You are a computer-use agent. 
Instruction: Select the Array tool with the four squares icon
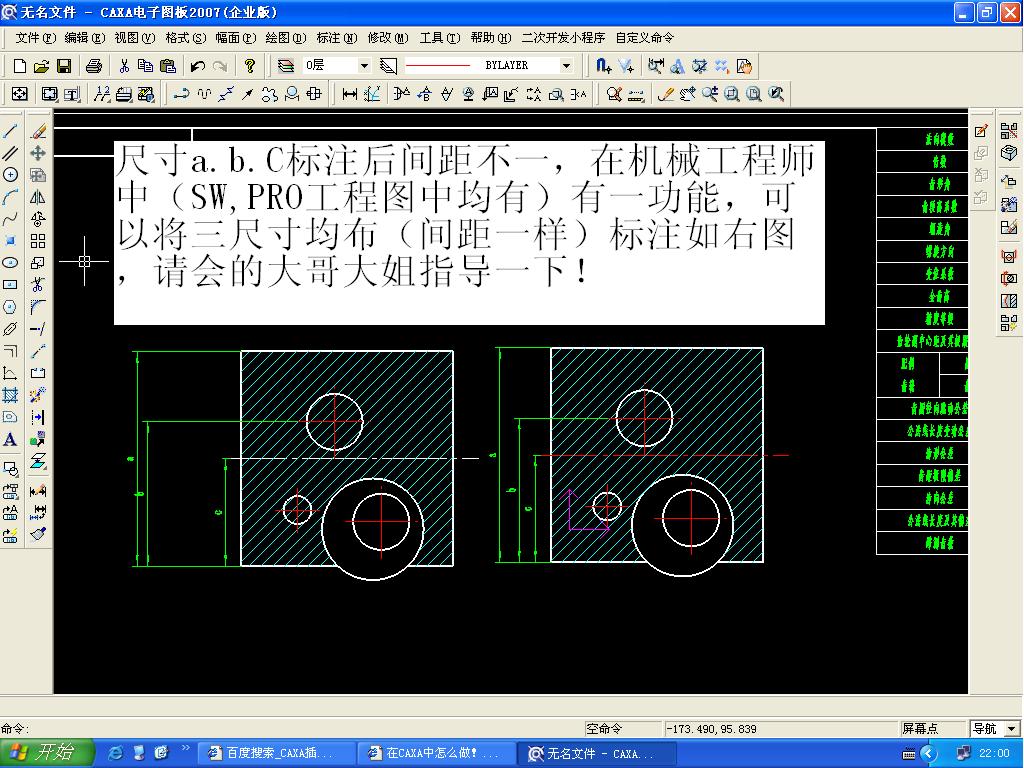tap(38, 241)
